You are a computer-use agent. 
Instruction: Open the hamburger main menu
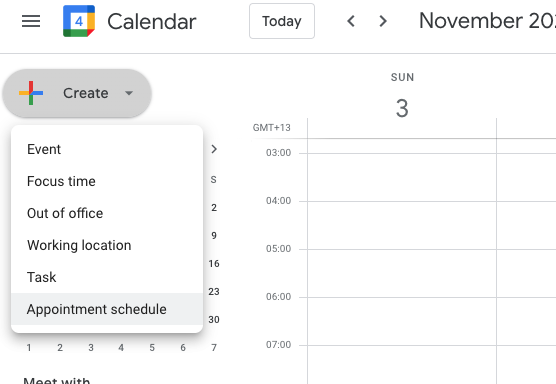pos(31,21)
